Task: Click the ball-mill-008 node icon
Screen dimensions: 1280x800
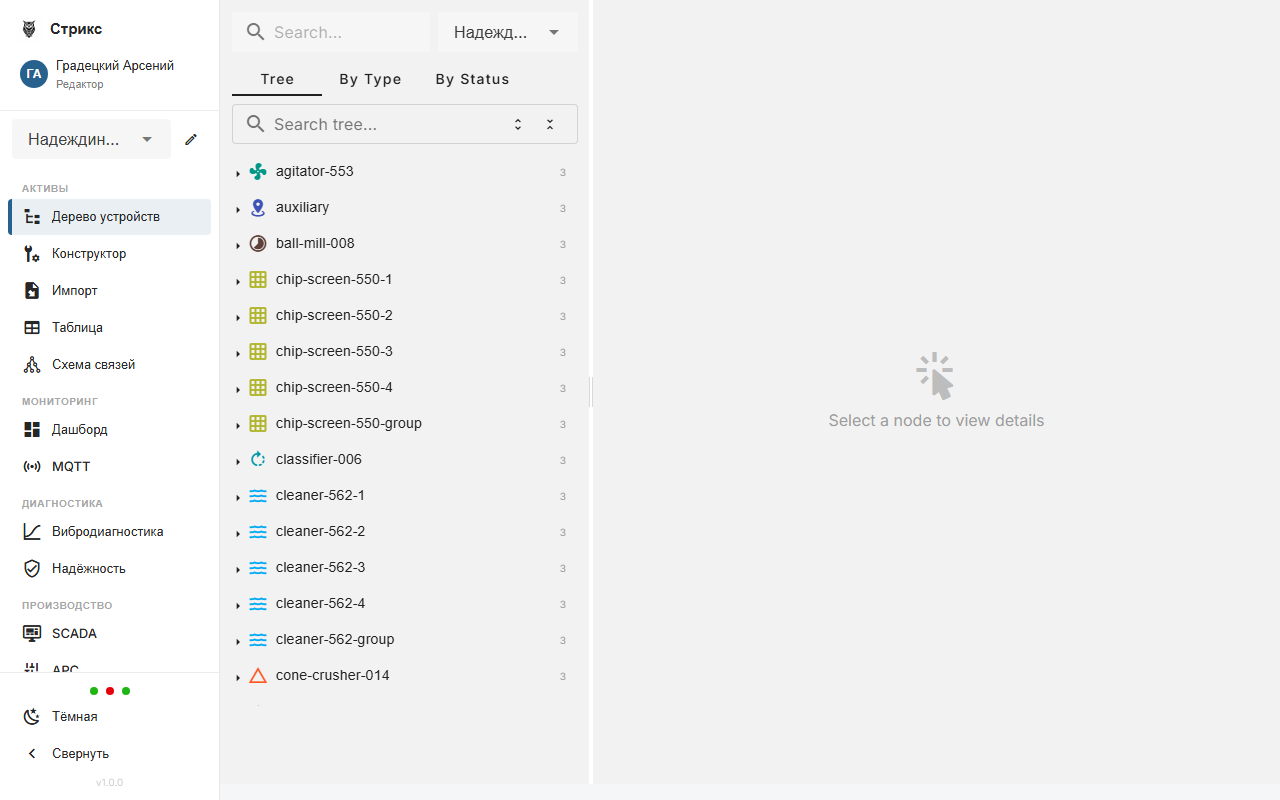Action: click(x=258, y=244)
